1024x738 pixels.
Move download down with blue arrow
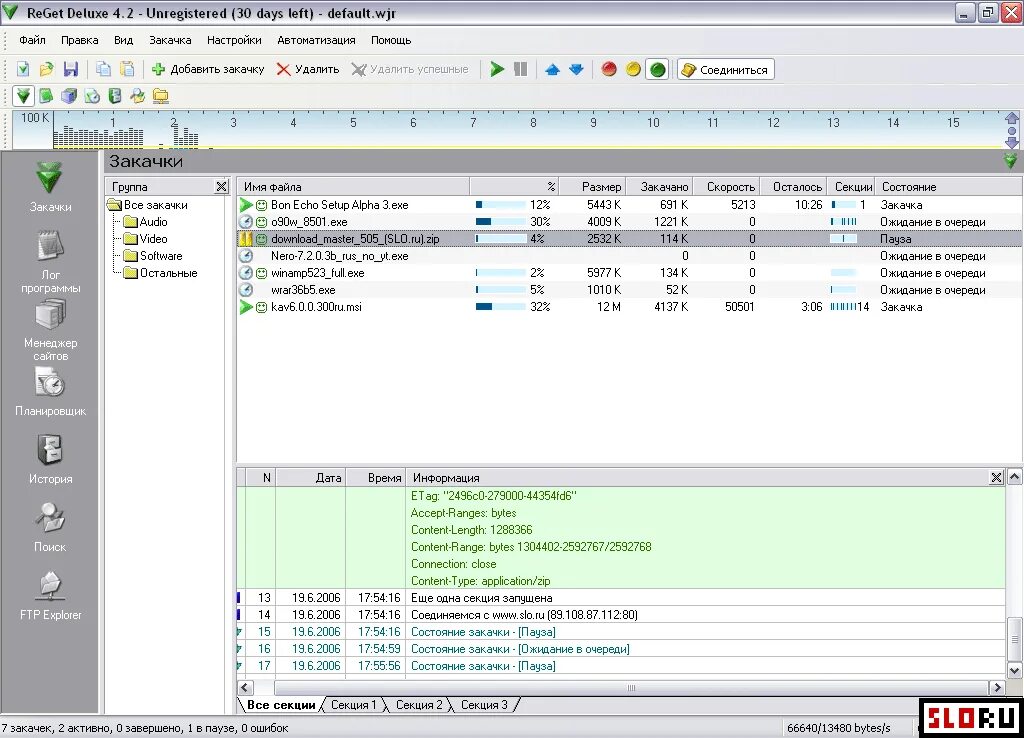[576, 69]
